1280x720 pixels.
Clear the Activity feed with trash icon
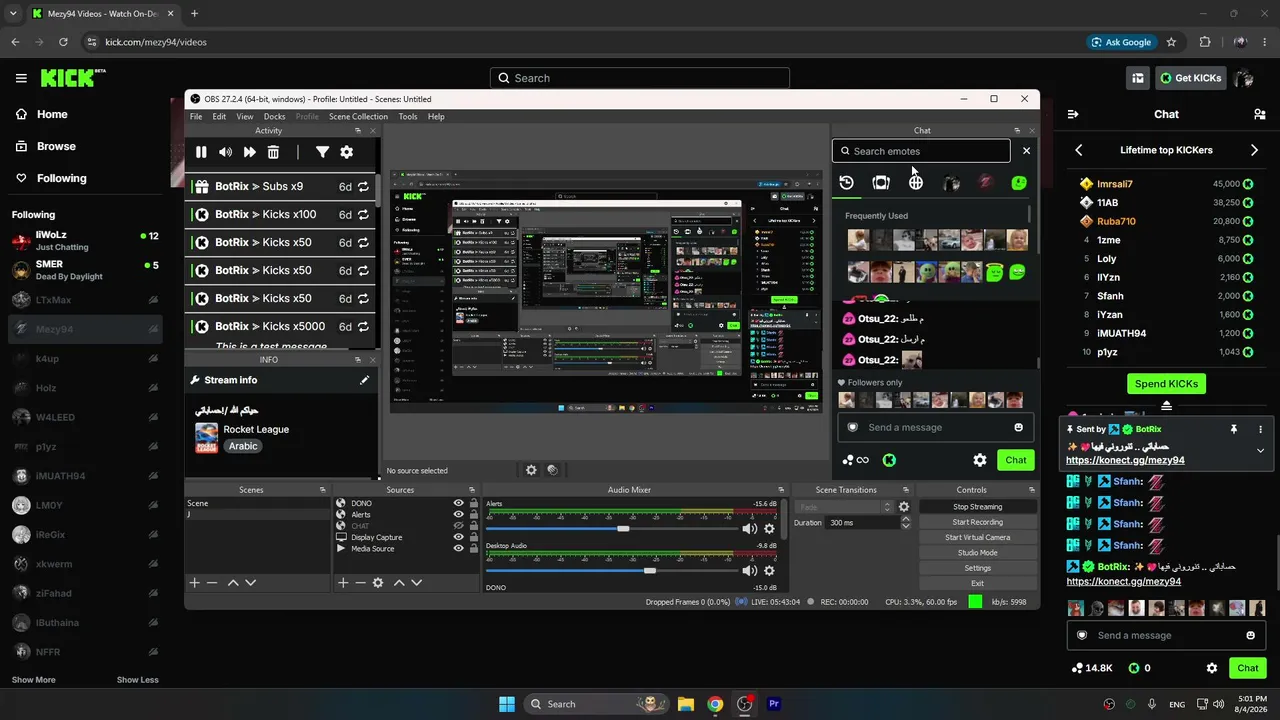(273, 152)
